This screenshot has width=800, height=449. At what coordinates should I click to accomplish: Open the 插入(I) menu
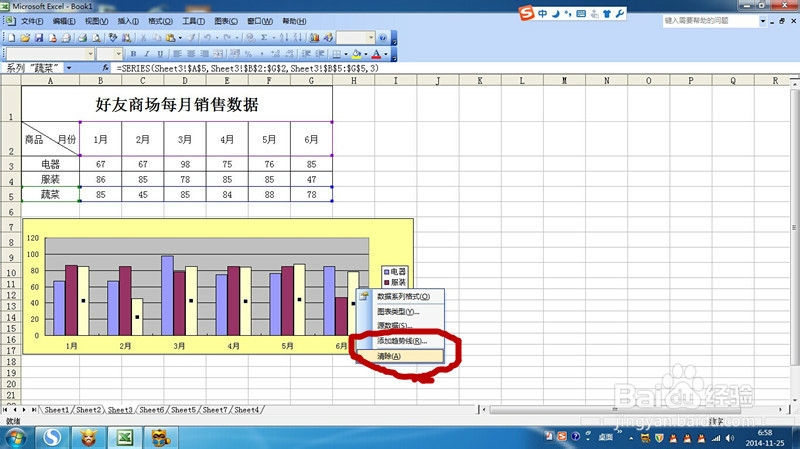(x=128, y=21)
